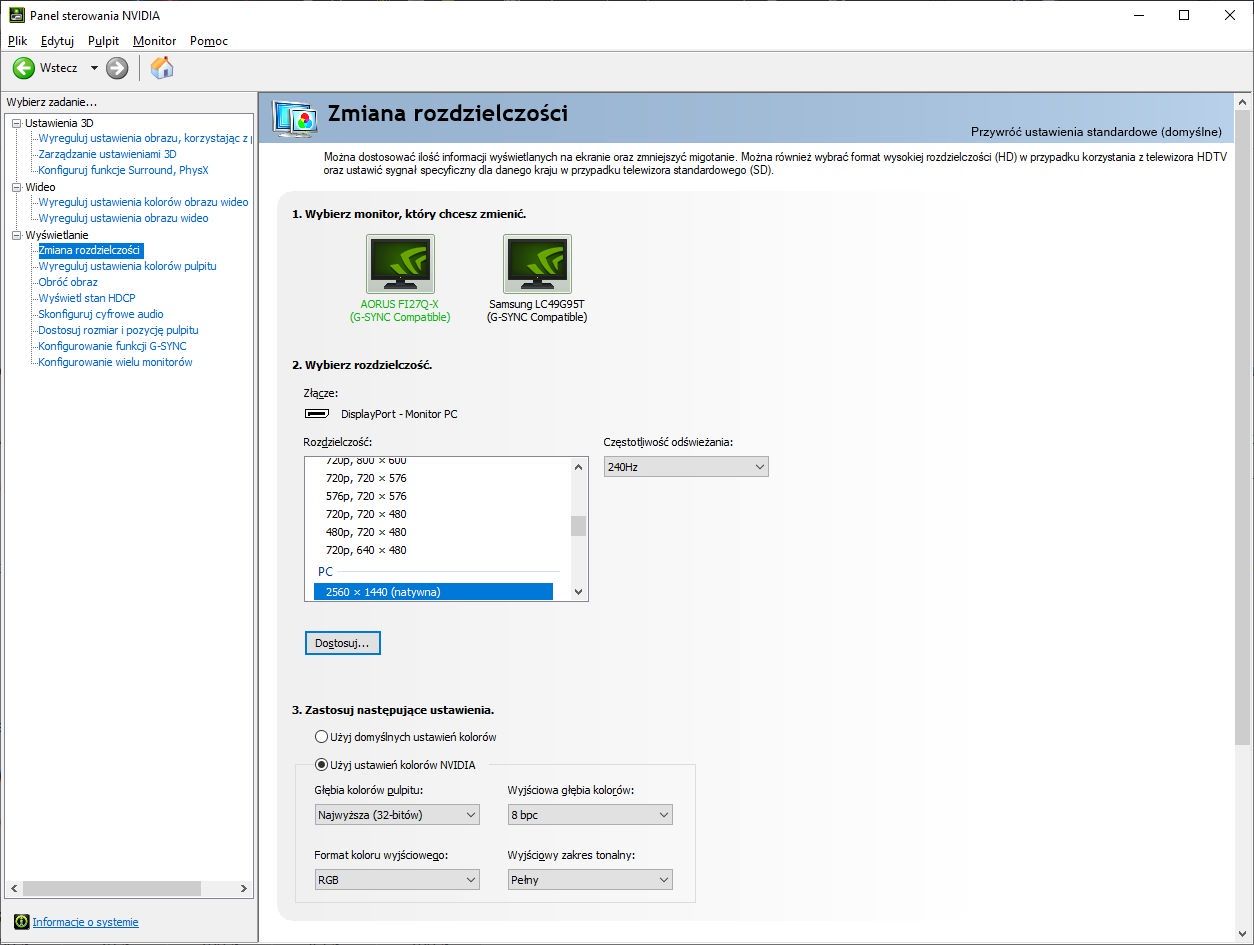
Task: Open the Pulpit menu
Action: (103, 41)
